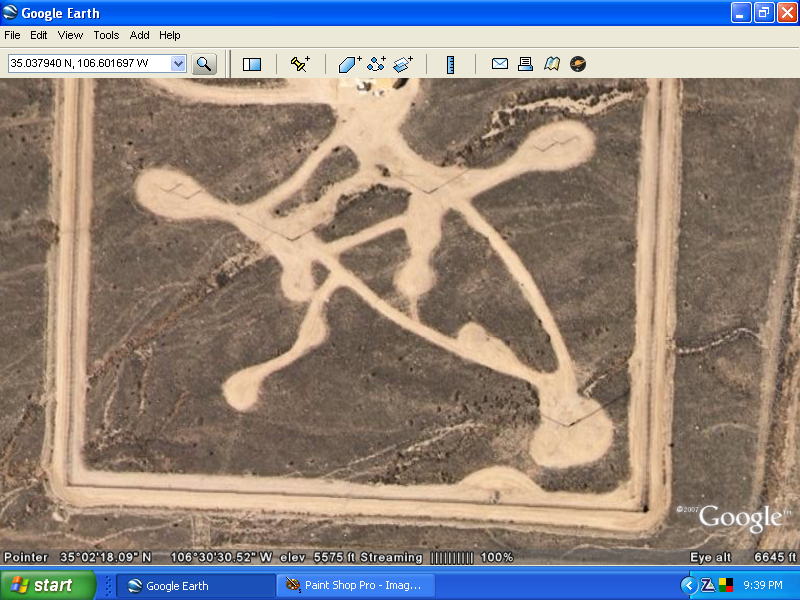Switch to Google Earth taskbar button
The image size is (800, 600).
tap(196, 586)
